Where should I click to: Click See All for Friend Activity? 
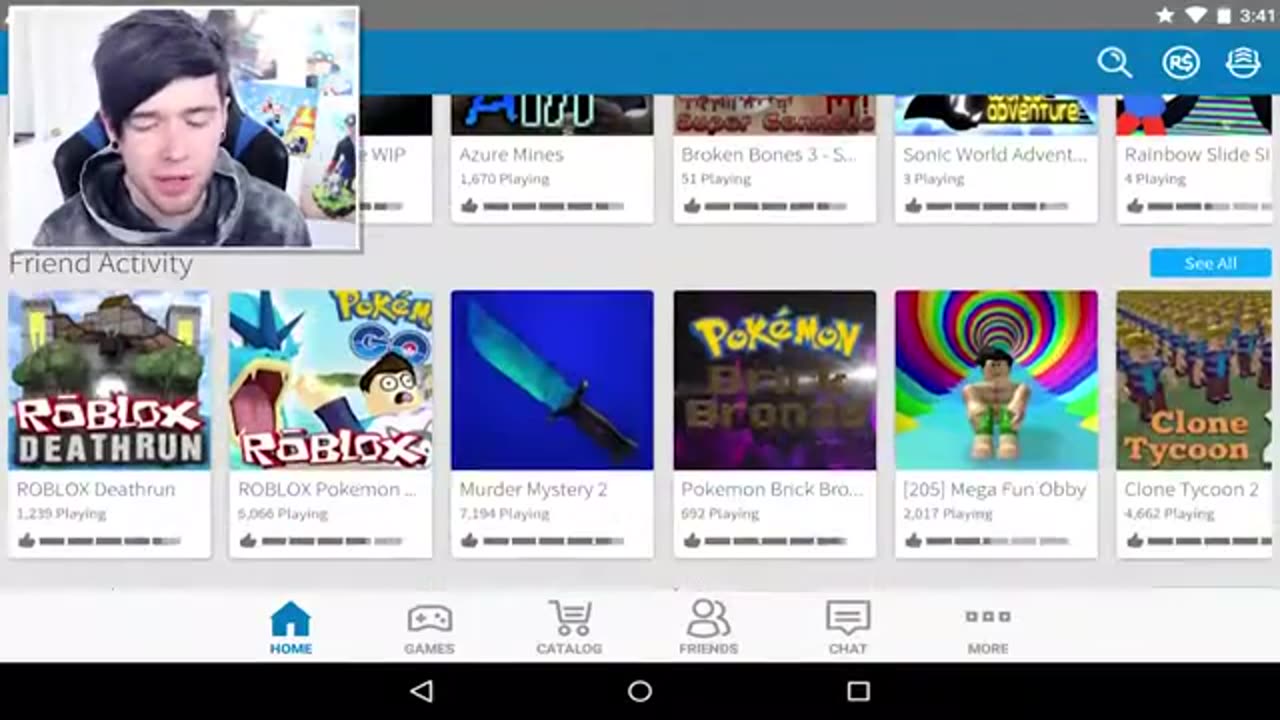click(x=1210, y=263)
